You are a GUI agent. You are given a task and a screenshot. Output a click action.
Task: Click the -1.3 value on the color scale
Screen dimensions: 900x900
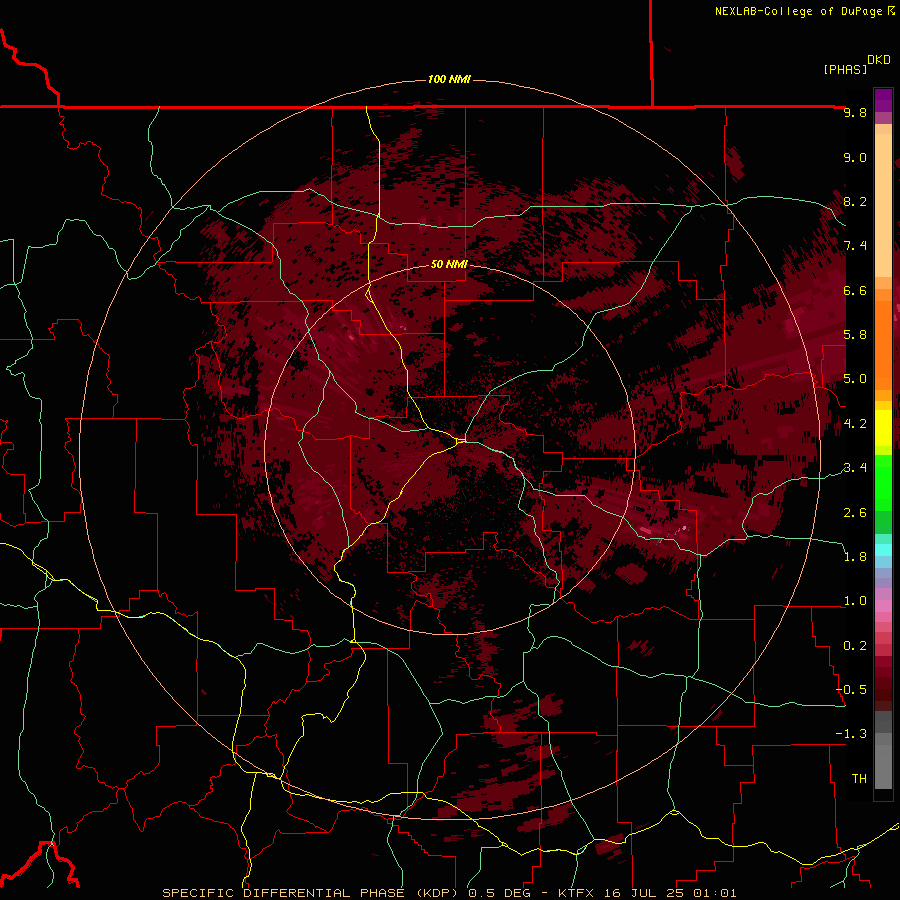pos(851,734)
